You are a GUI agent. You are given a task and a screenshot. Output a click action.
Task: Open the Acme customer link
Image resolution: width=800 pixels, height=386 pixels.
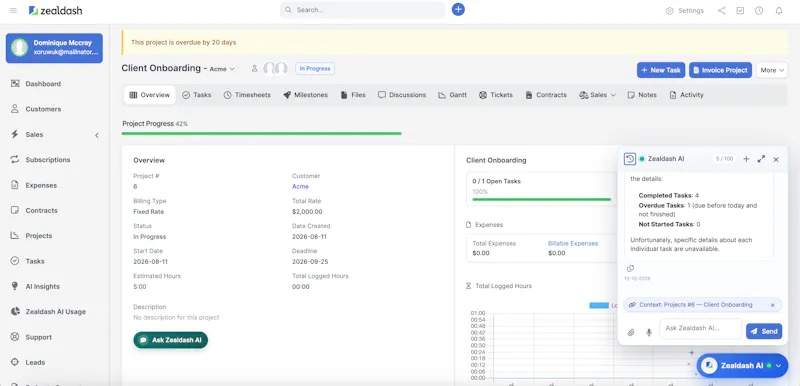coord(300,187)
